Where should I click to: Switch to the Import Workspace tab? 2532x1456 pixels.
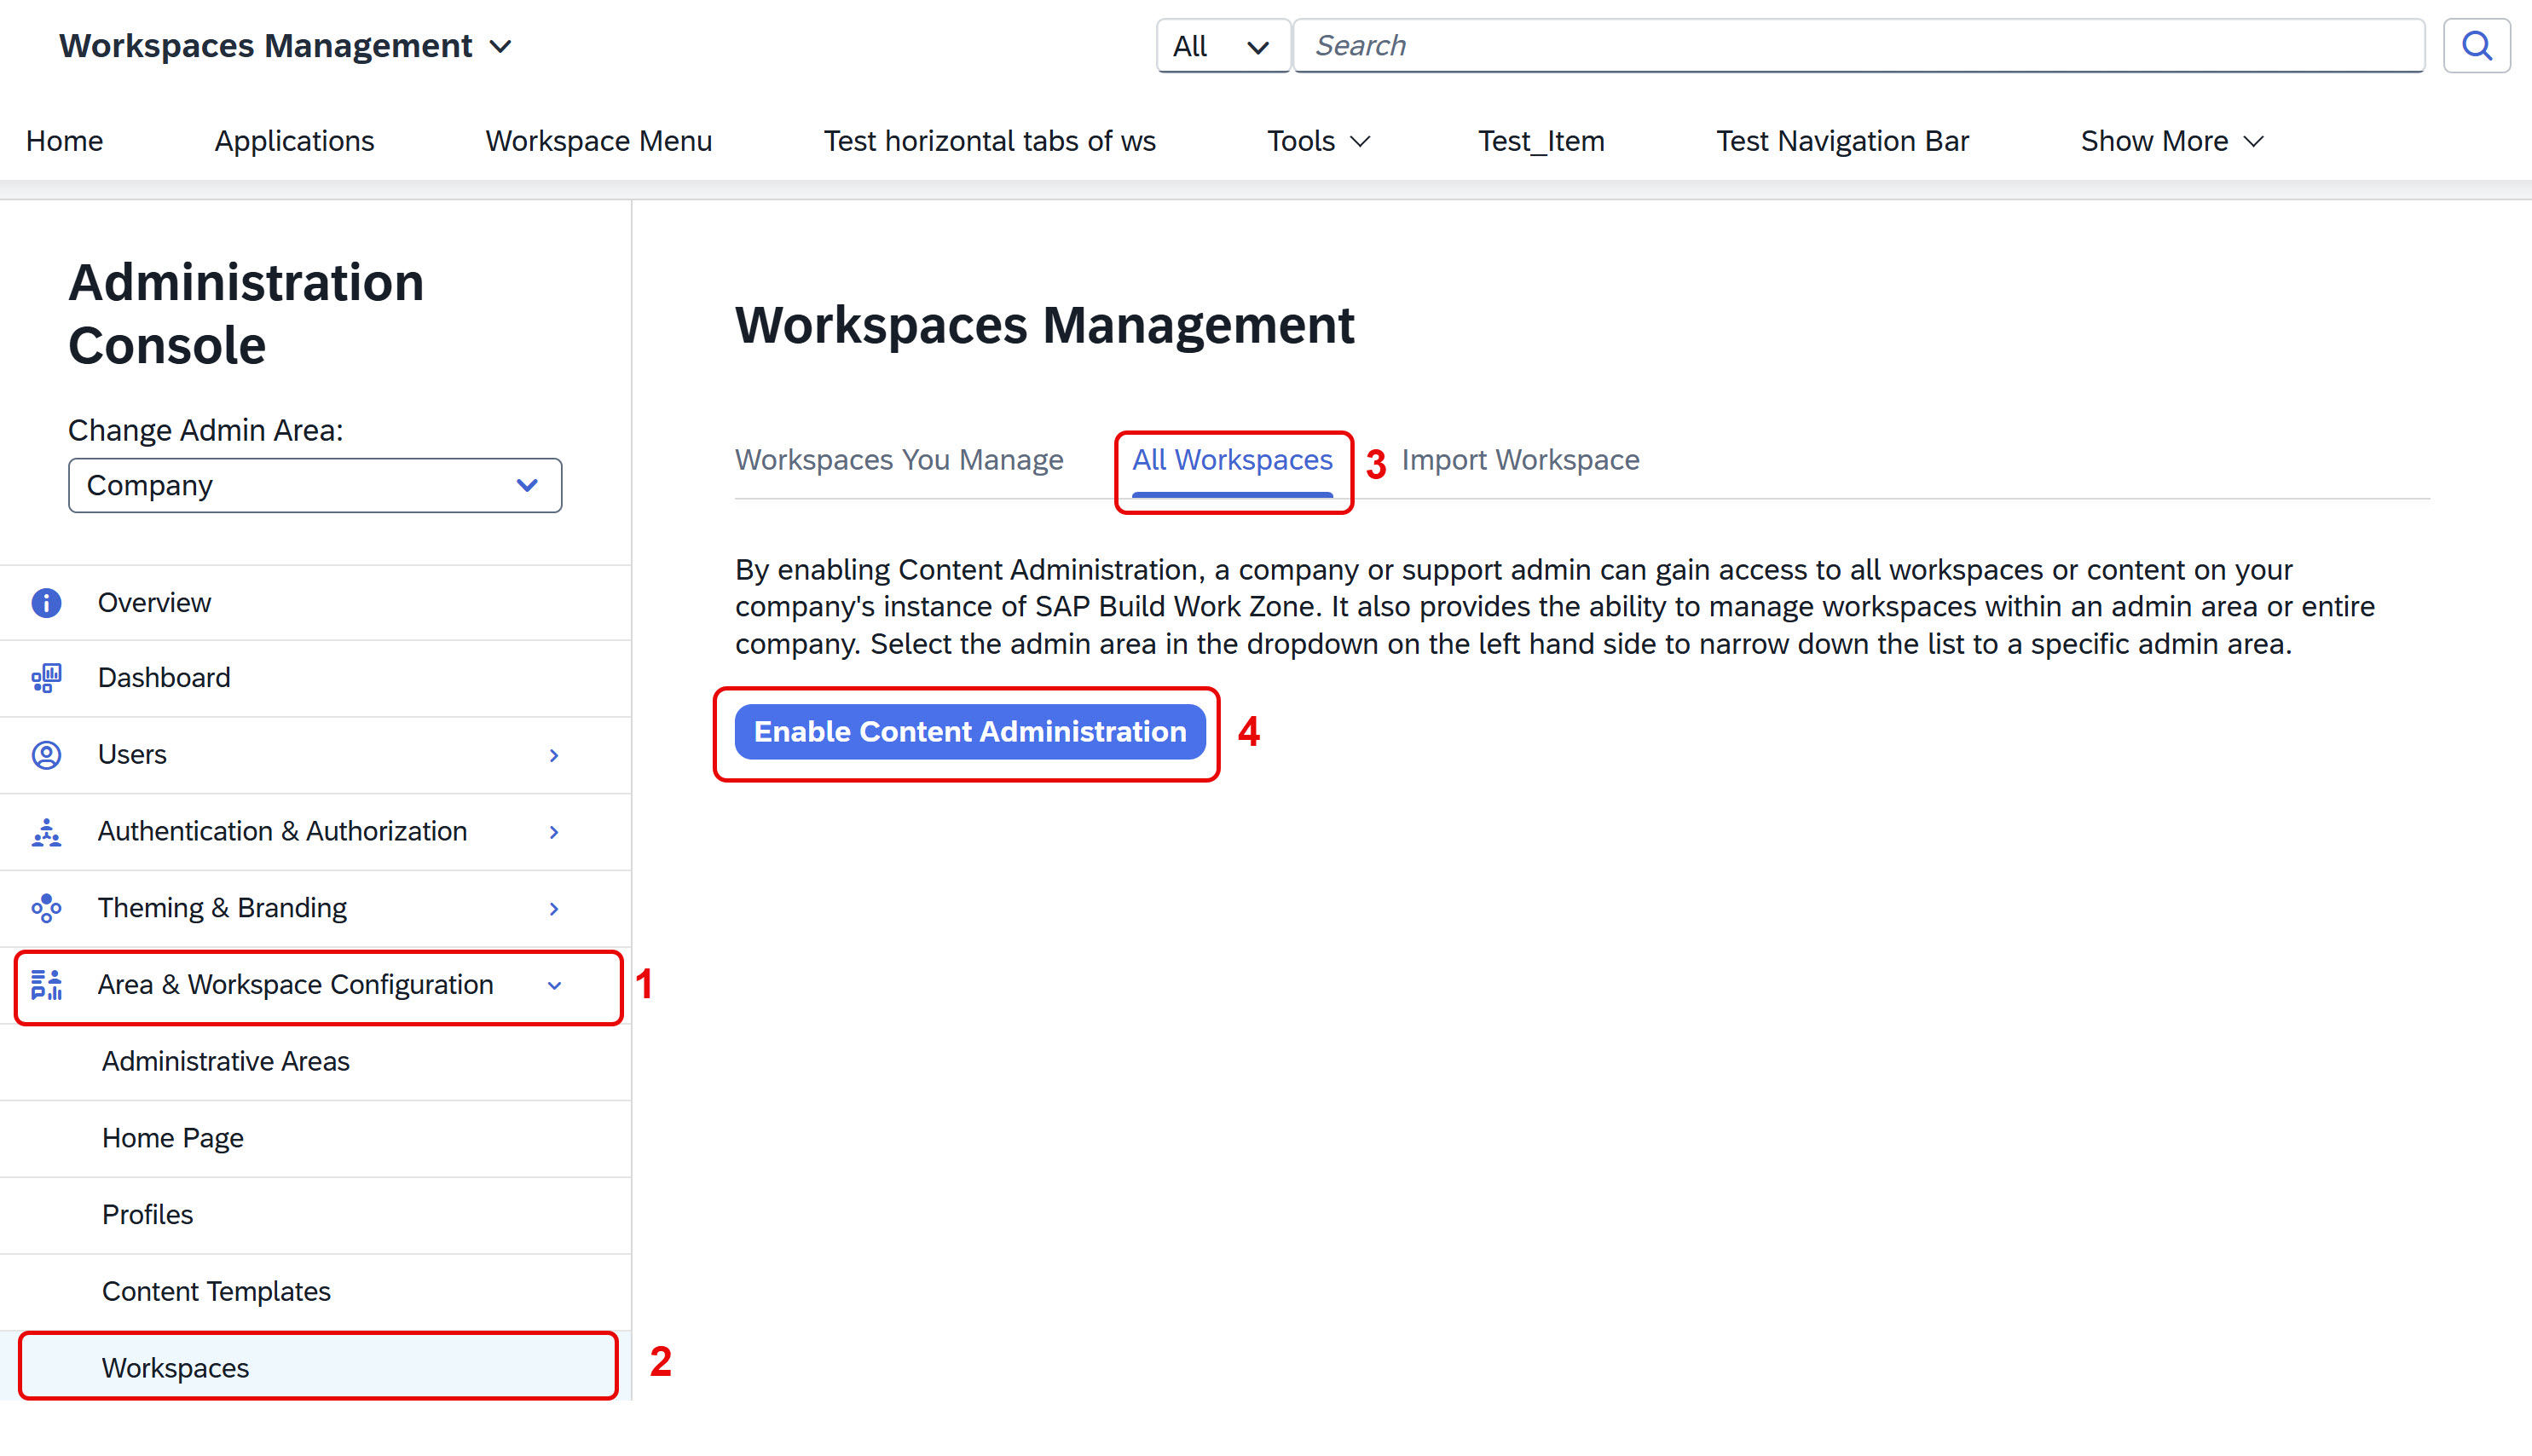[1520, 460]
